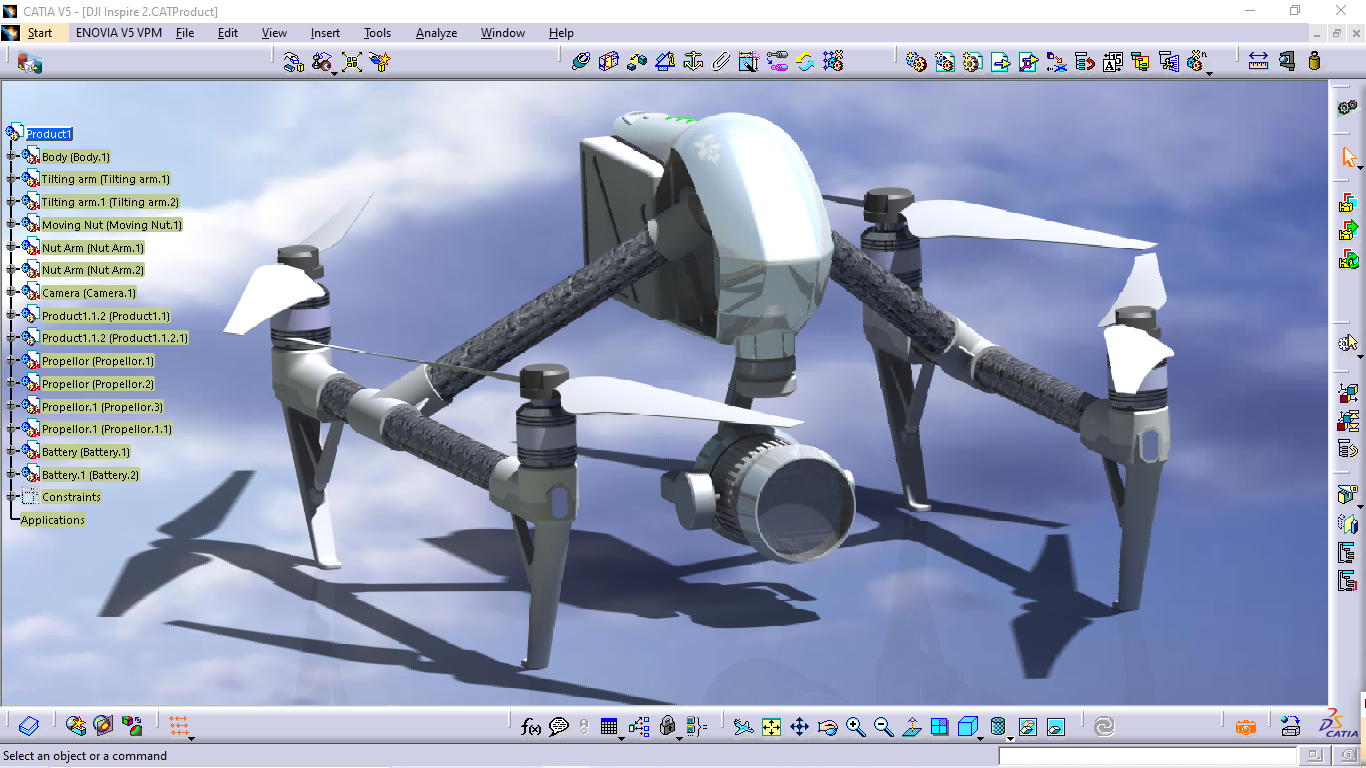The height and width of the screenshot is (768, 1366).
Task: Click the Fix Component anchor icon
Action: tap(693, 62)
